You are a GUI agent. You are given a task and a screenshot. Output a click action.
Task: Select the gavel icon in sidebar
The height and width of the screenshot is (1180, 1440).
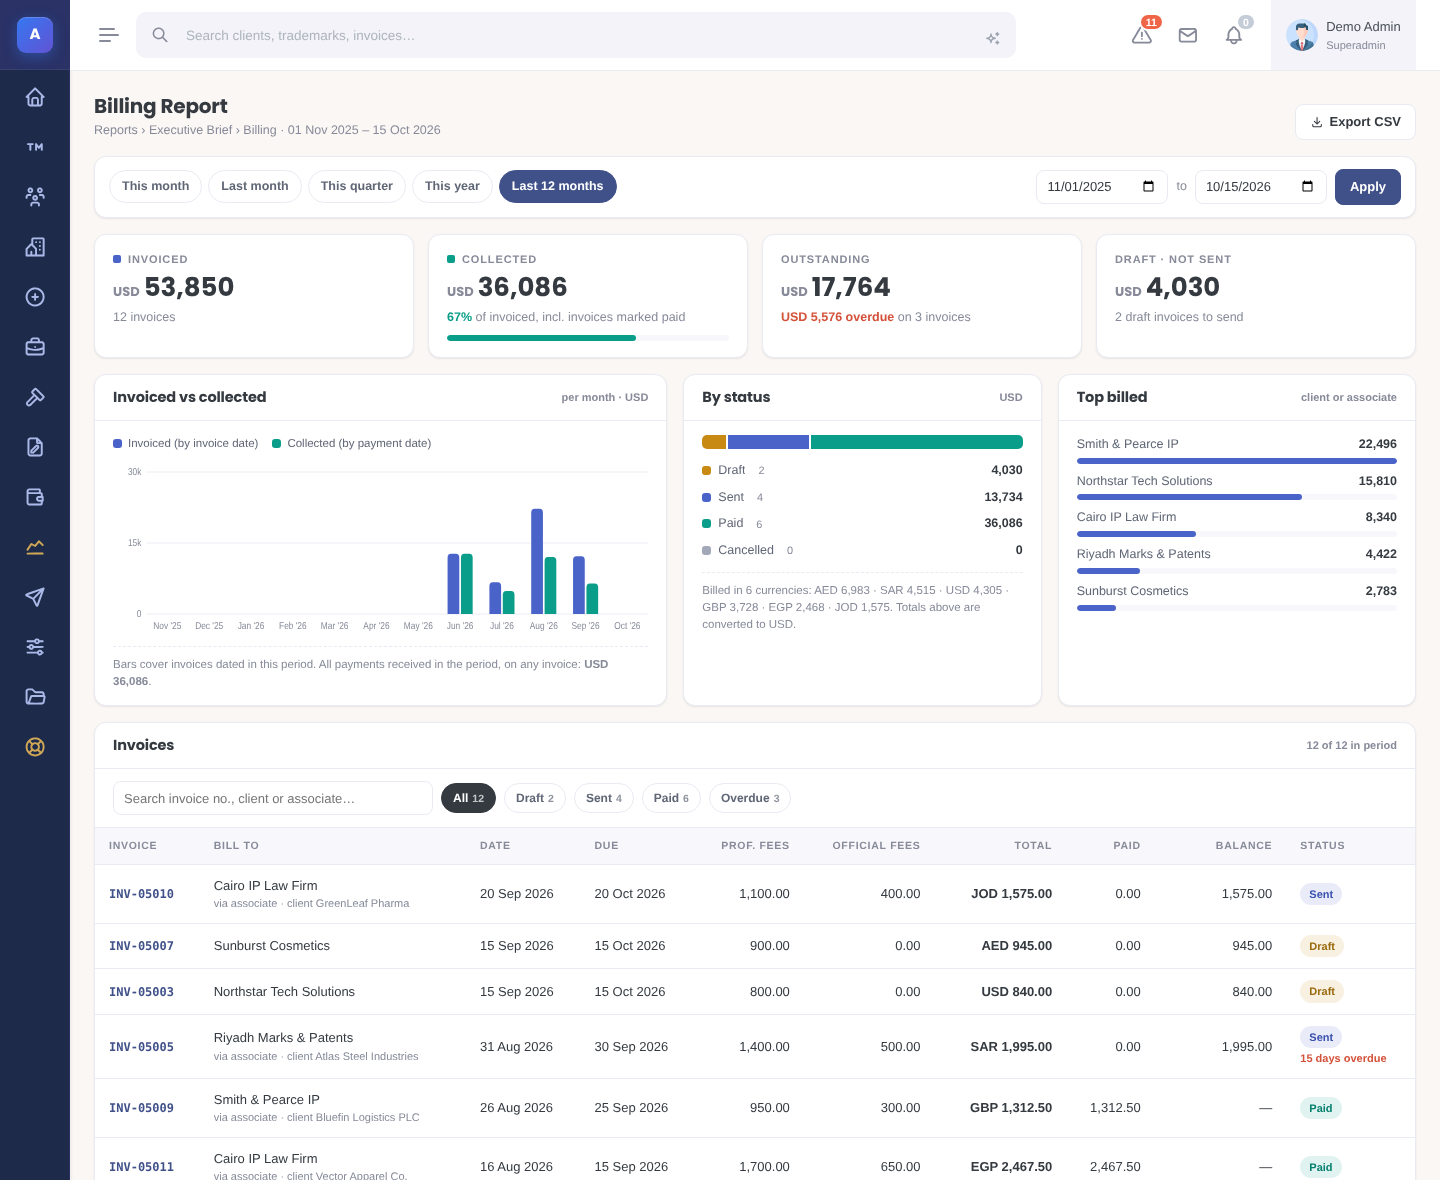click(35, 397)
